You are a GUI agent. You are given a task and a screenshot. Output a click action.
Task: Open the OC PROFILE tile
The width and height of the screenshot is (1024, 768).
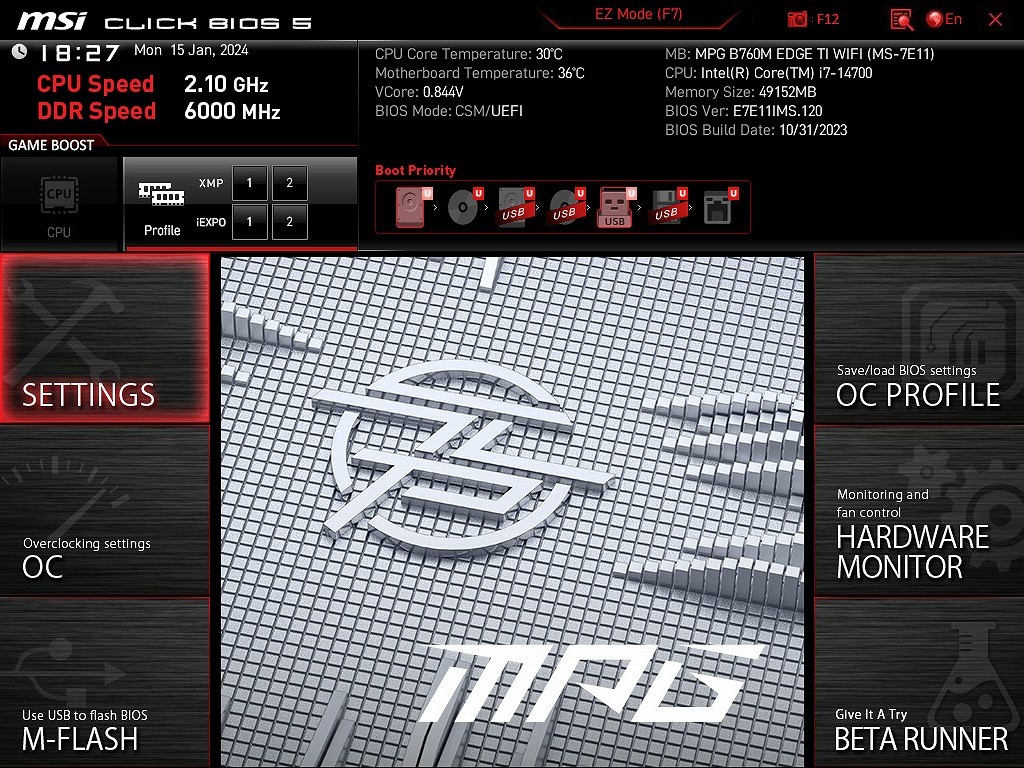click(x=918, y=338)
